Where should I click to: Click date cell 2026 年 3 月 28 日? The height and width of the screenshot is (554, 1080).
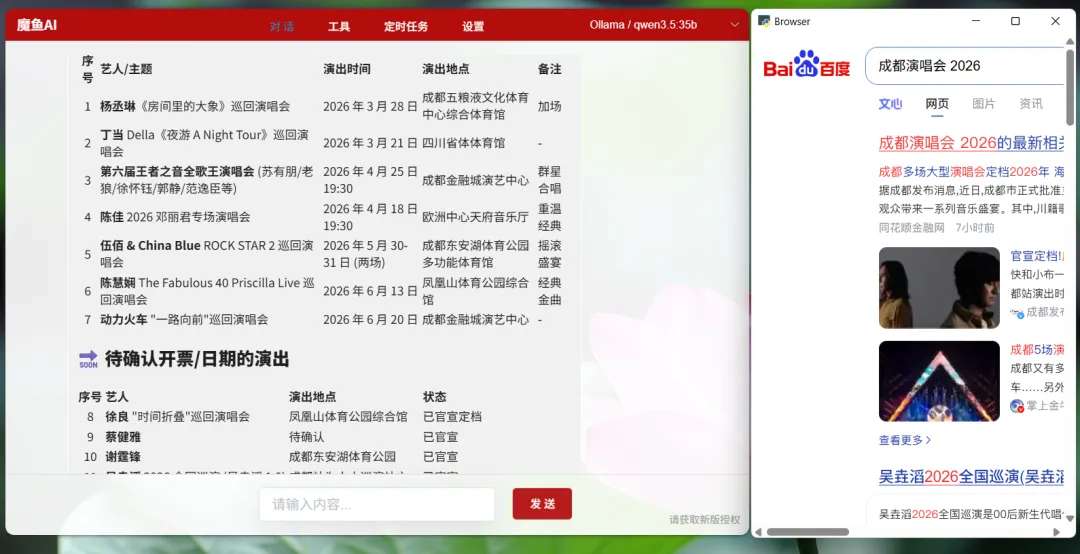(370, 106)
